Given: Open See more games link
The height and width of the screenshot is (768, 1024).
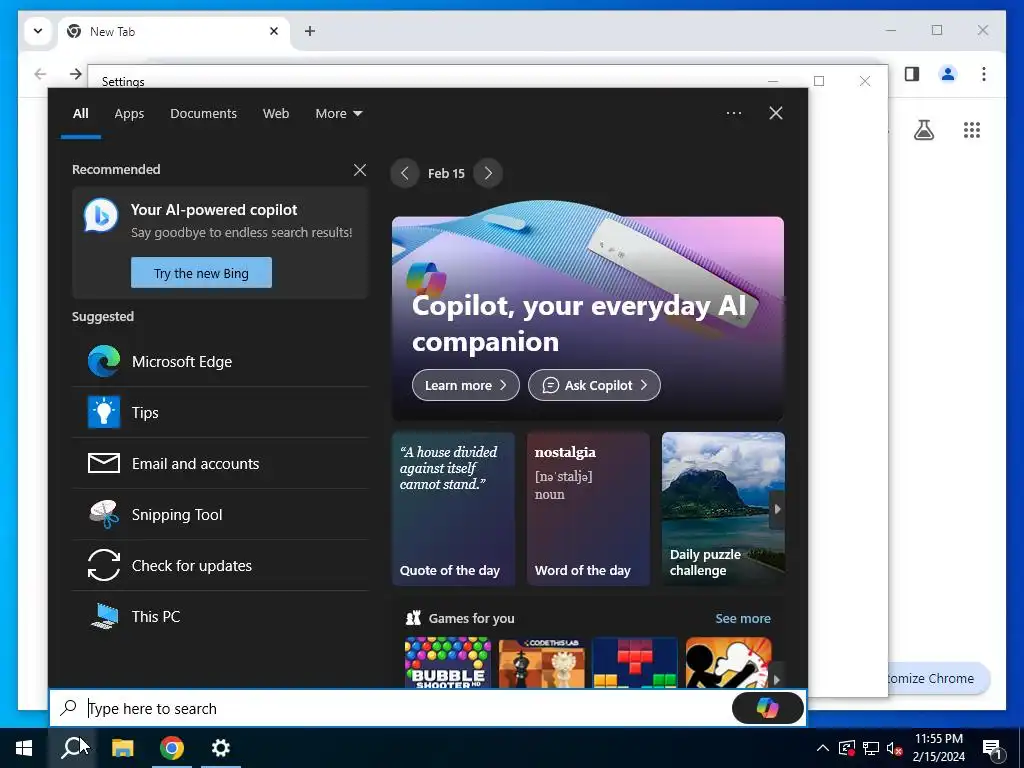Looking at the screenshot, I should [743, 618].
